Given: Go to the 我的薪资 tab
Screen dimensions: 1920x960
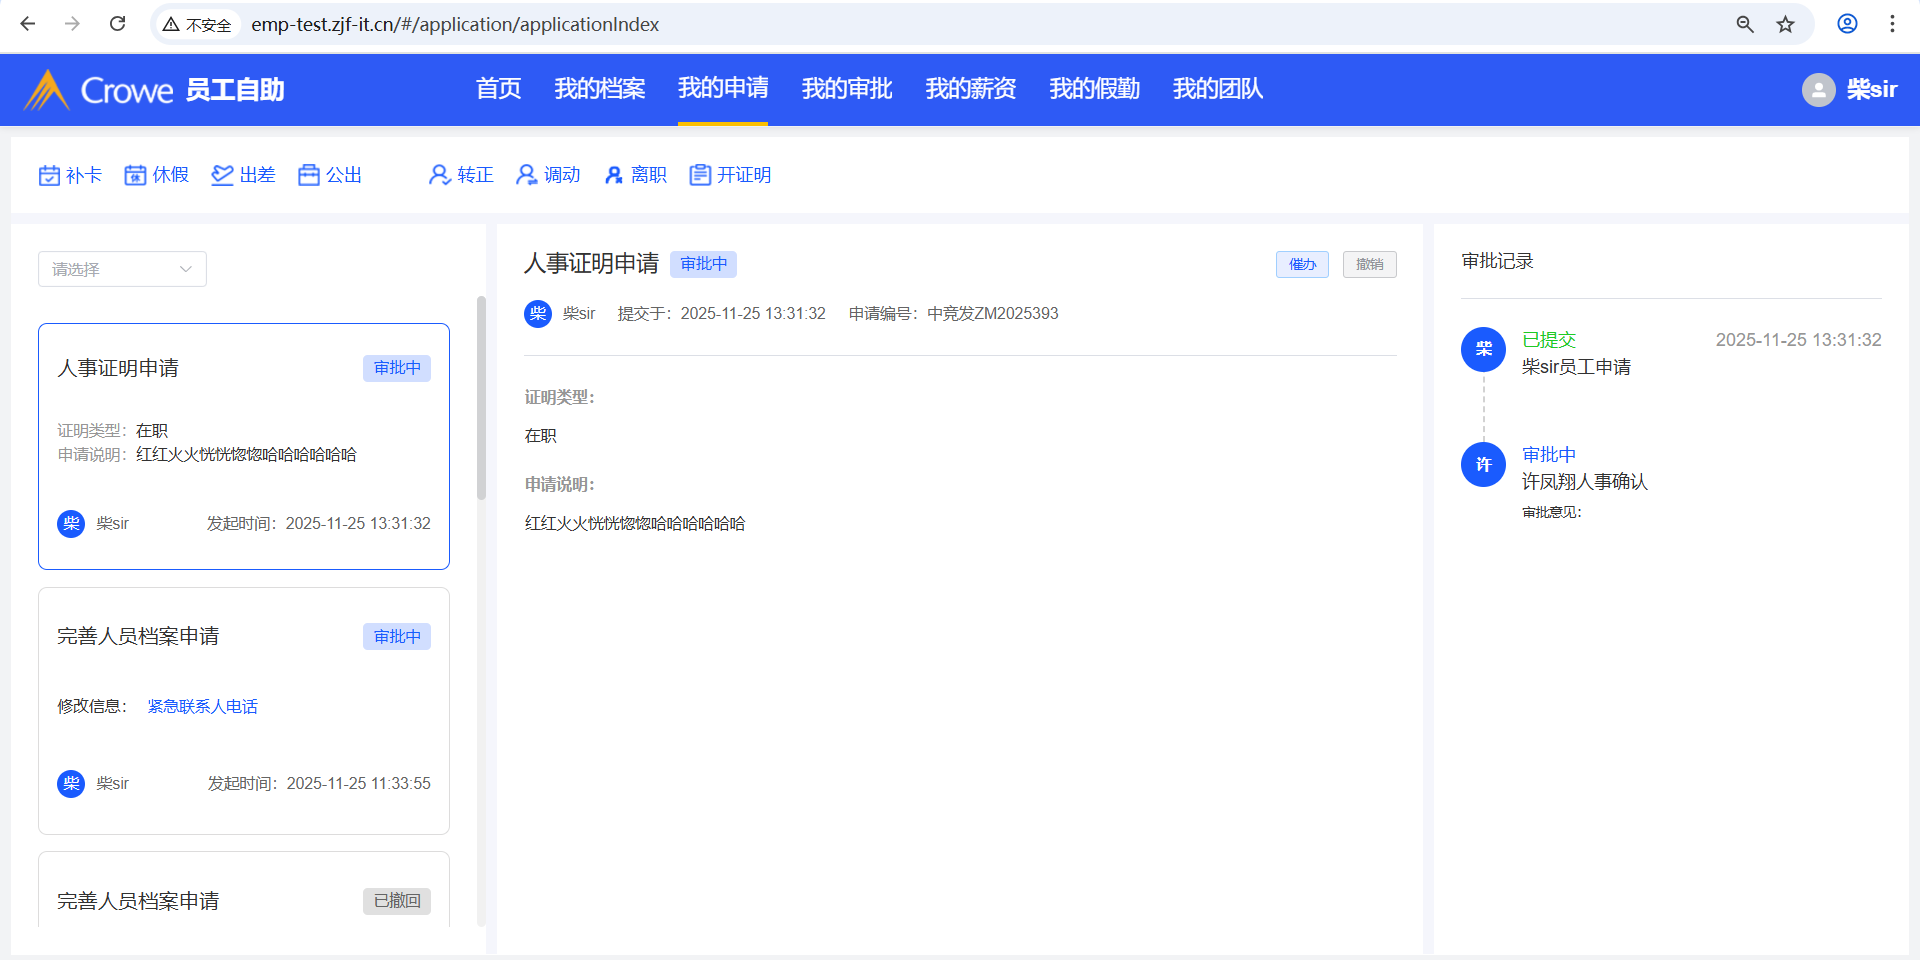Looking at the screenshot, I should [970, 89].
